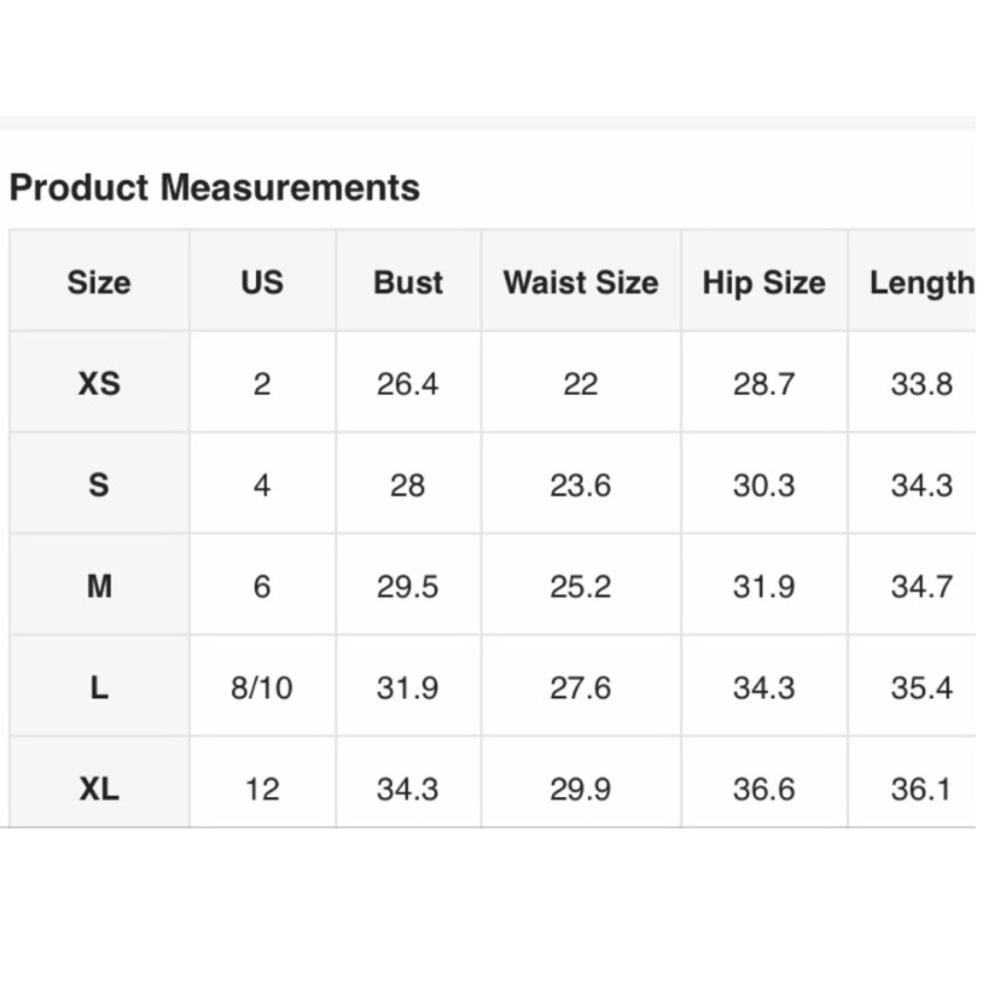Select the US column header
This screenshot has height=1000, width=1000.
tap(262, 282)
